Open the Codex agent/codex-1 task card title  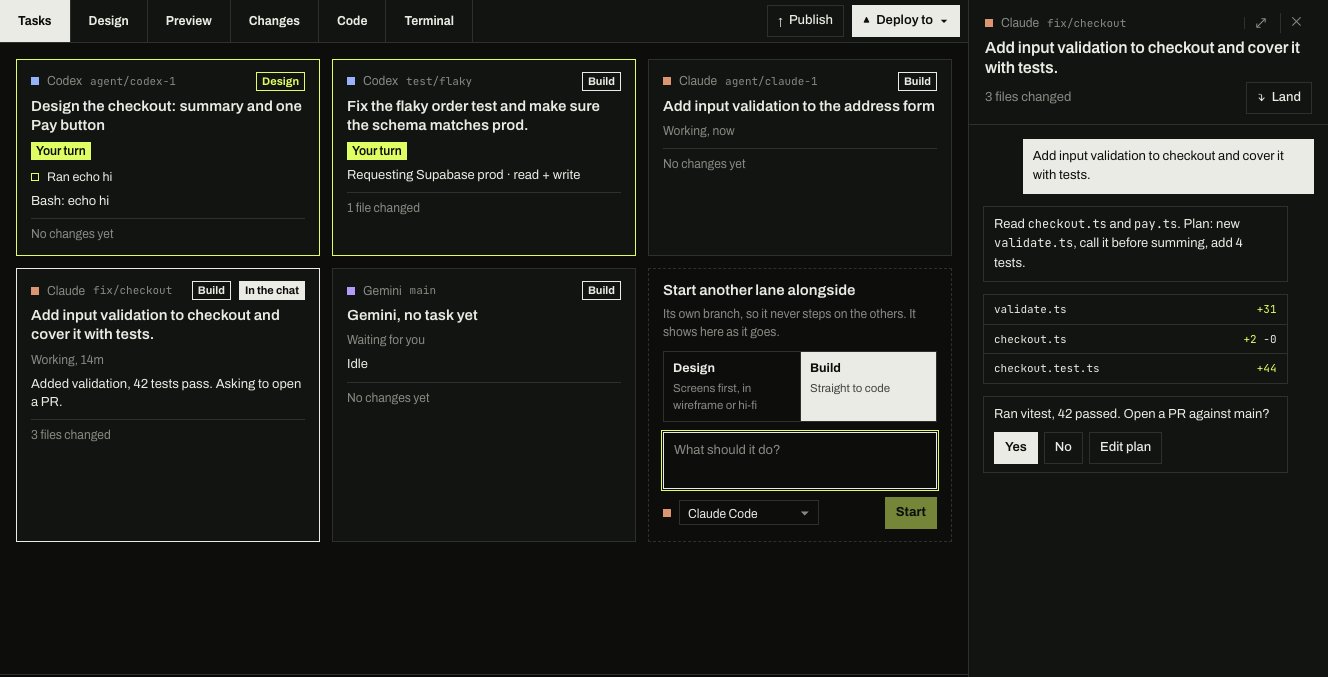pos(166,115)
